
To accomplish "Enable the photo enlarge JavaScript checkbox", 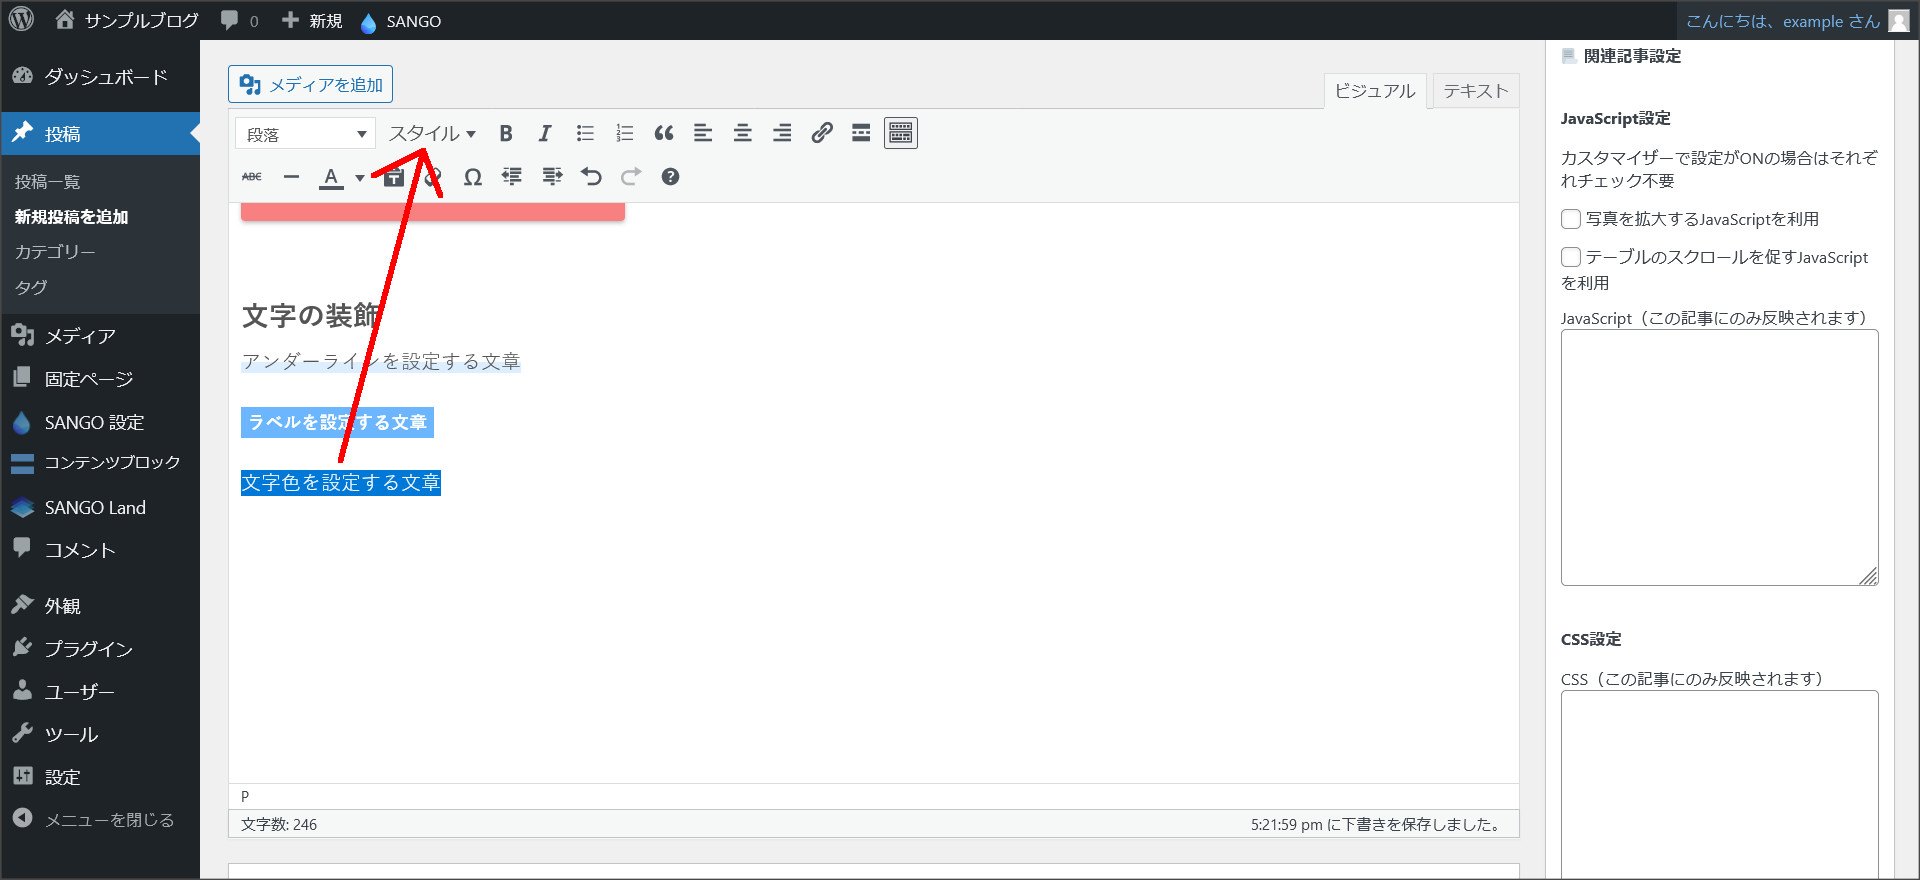I will (x=1571, y=219).
